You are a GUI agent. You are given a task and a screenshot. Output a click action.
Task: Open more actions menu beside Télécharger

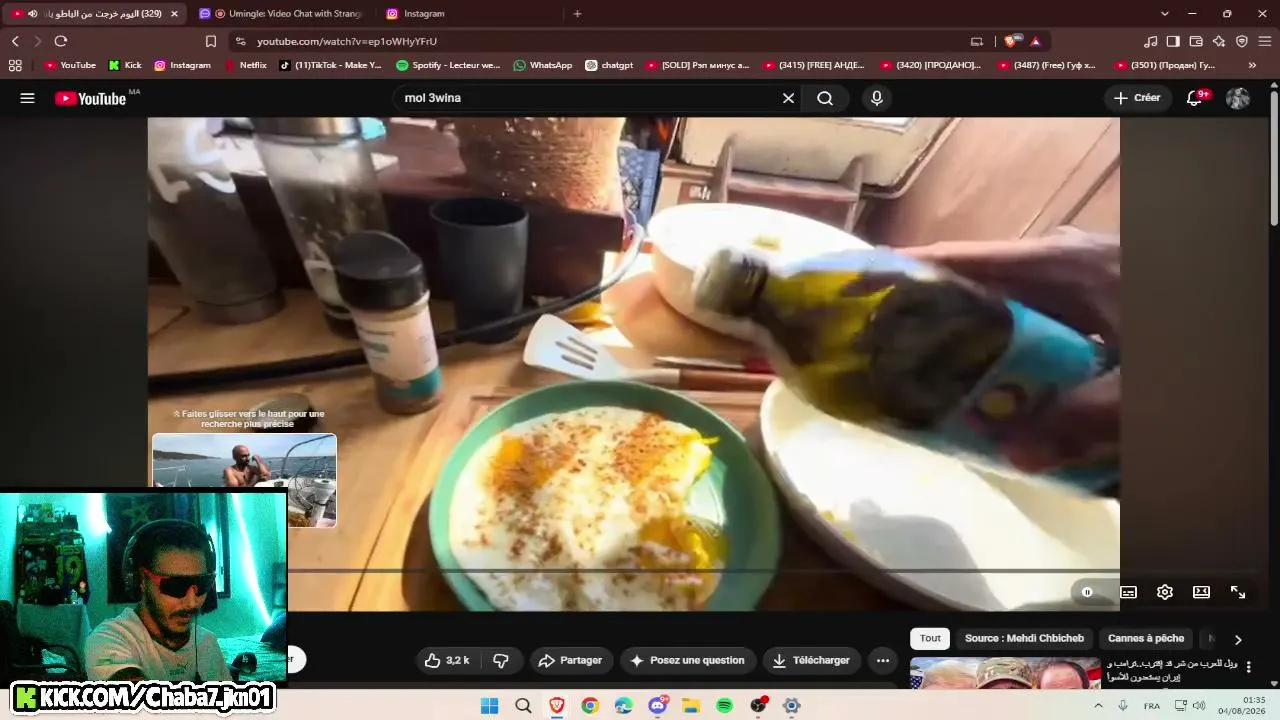[882, 660]
